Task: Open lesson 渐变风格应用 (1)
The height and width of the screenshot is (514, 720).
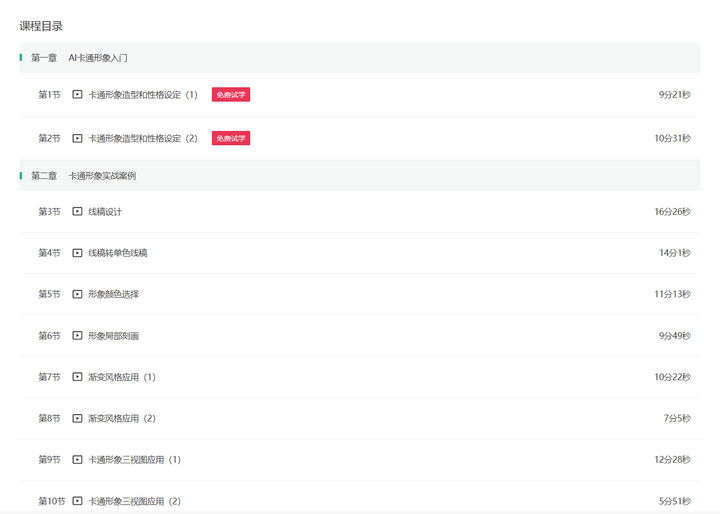Action: click(x=122, y=377)
